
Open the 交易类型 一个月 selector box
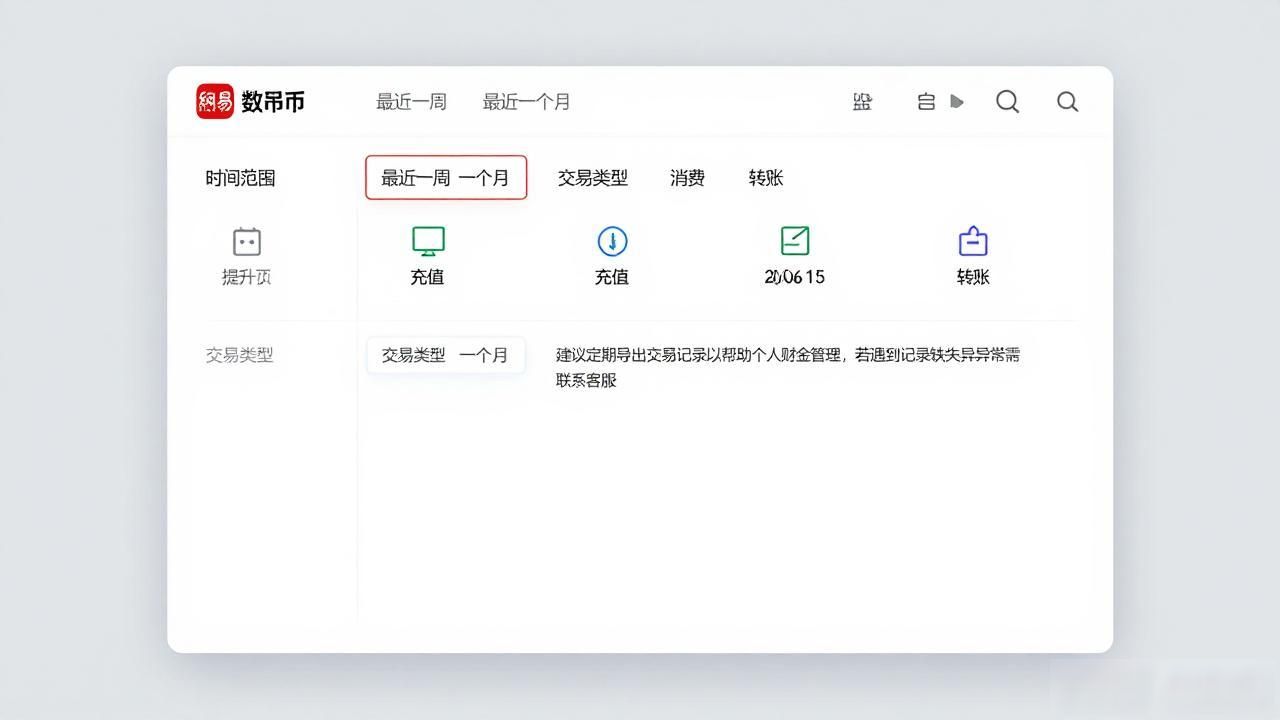pyautogui.click(x=446, y=355)
